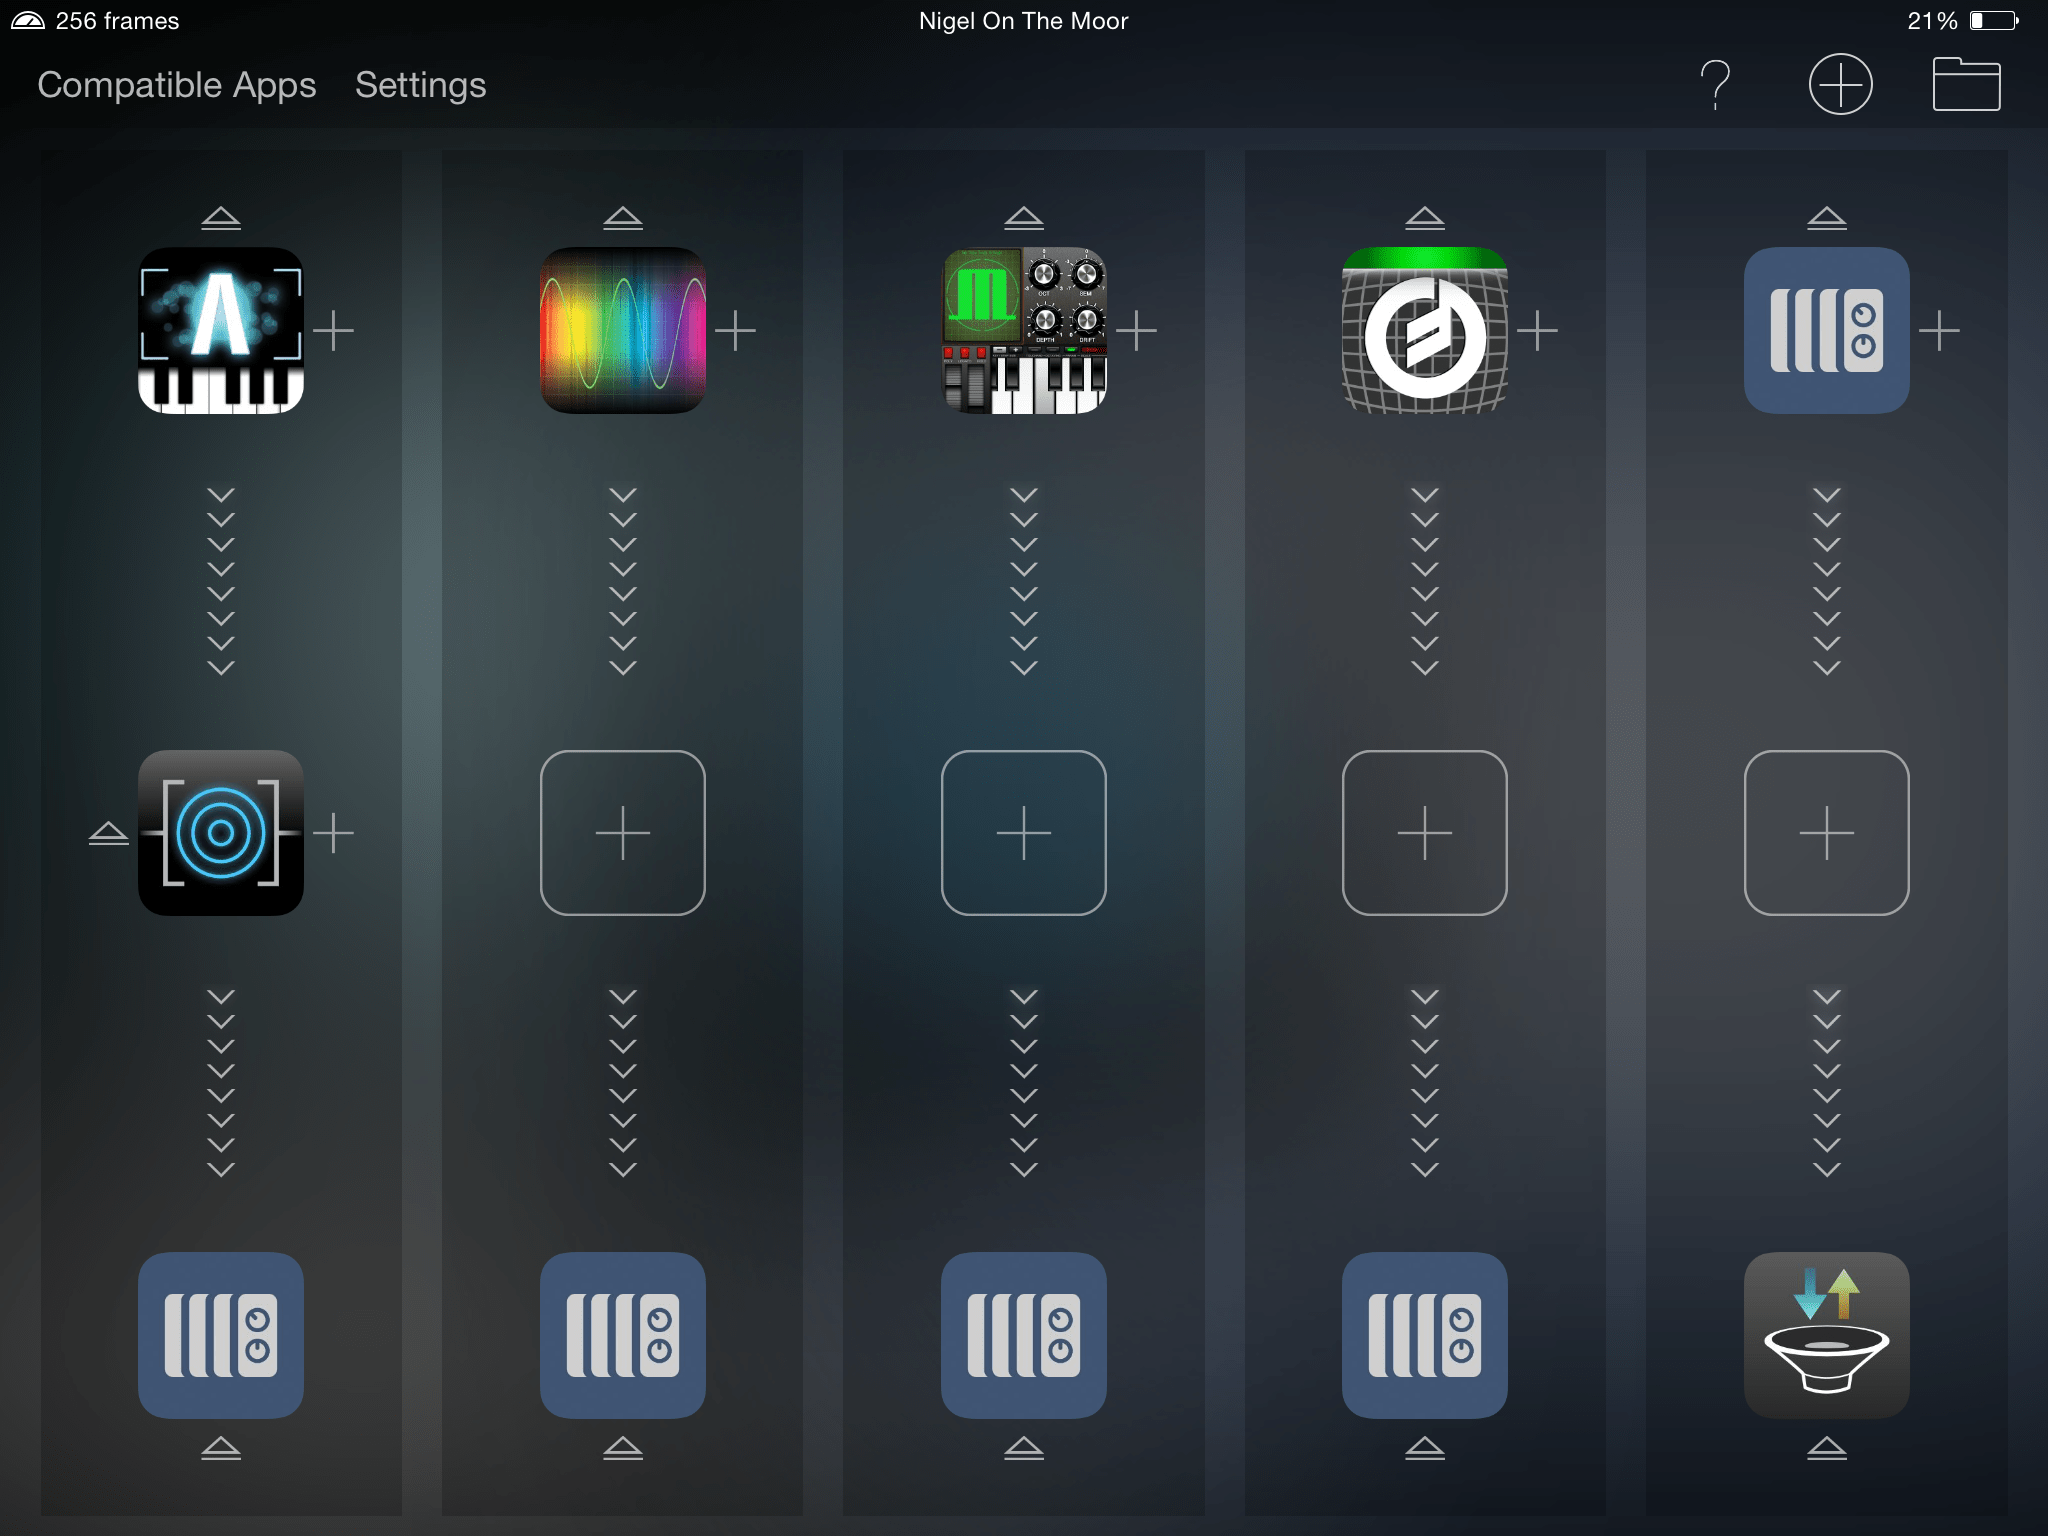The image size is (2048, 1536).
Task: Open the concentric circles effect app
Action: point(221,832)
